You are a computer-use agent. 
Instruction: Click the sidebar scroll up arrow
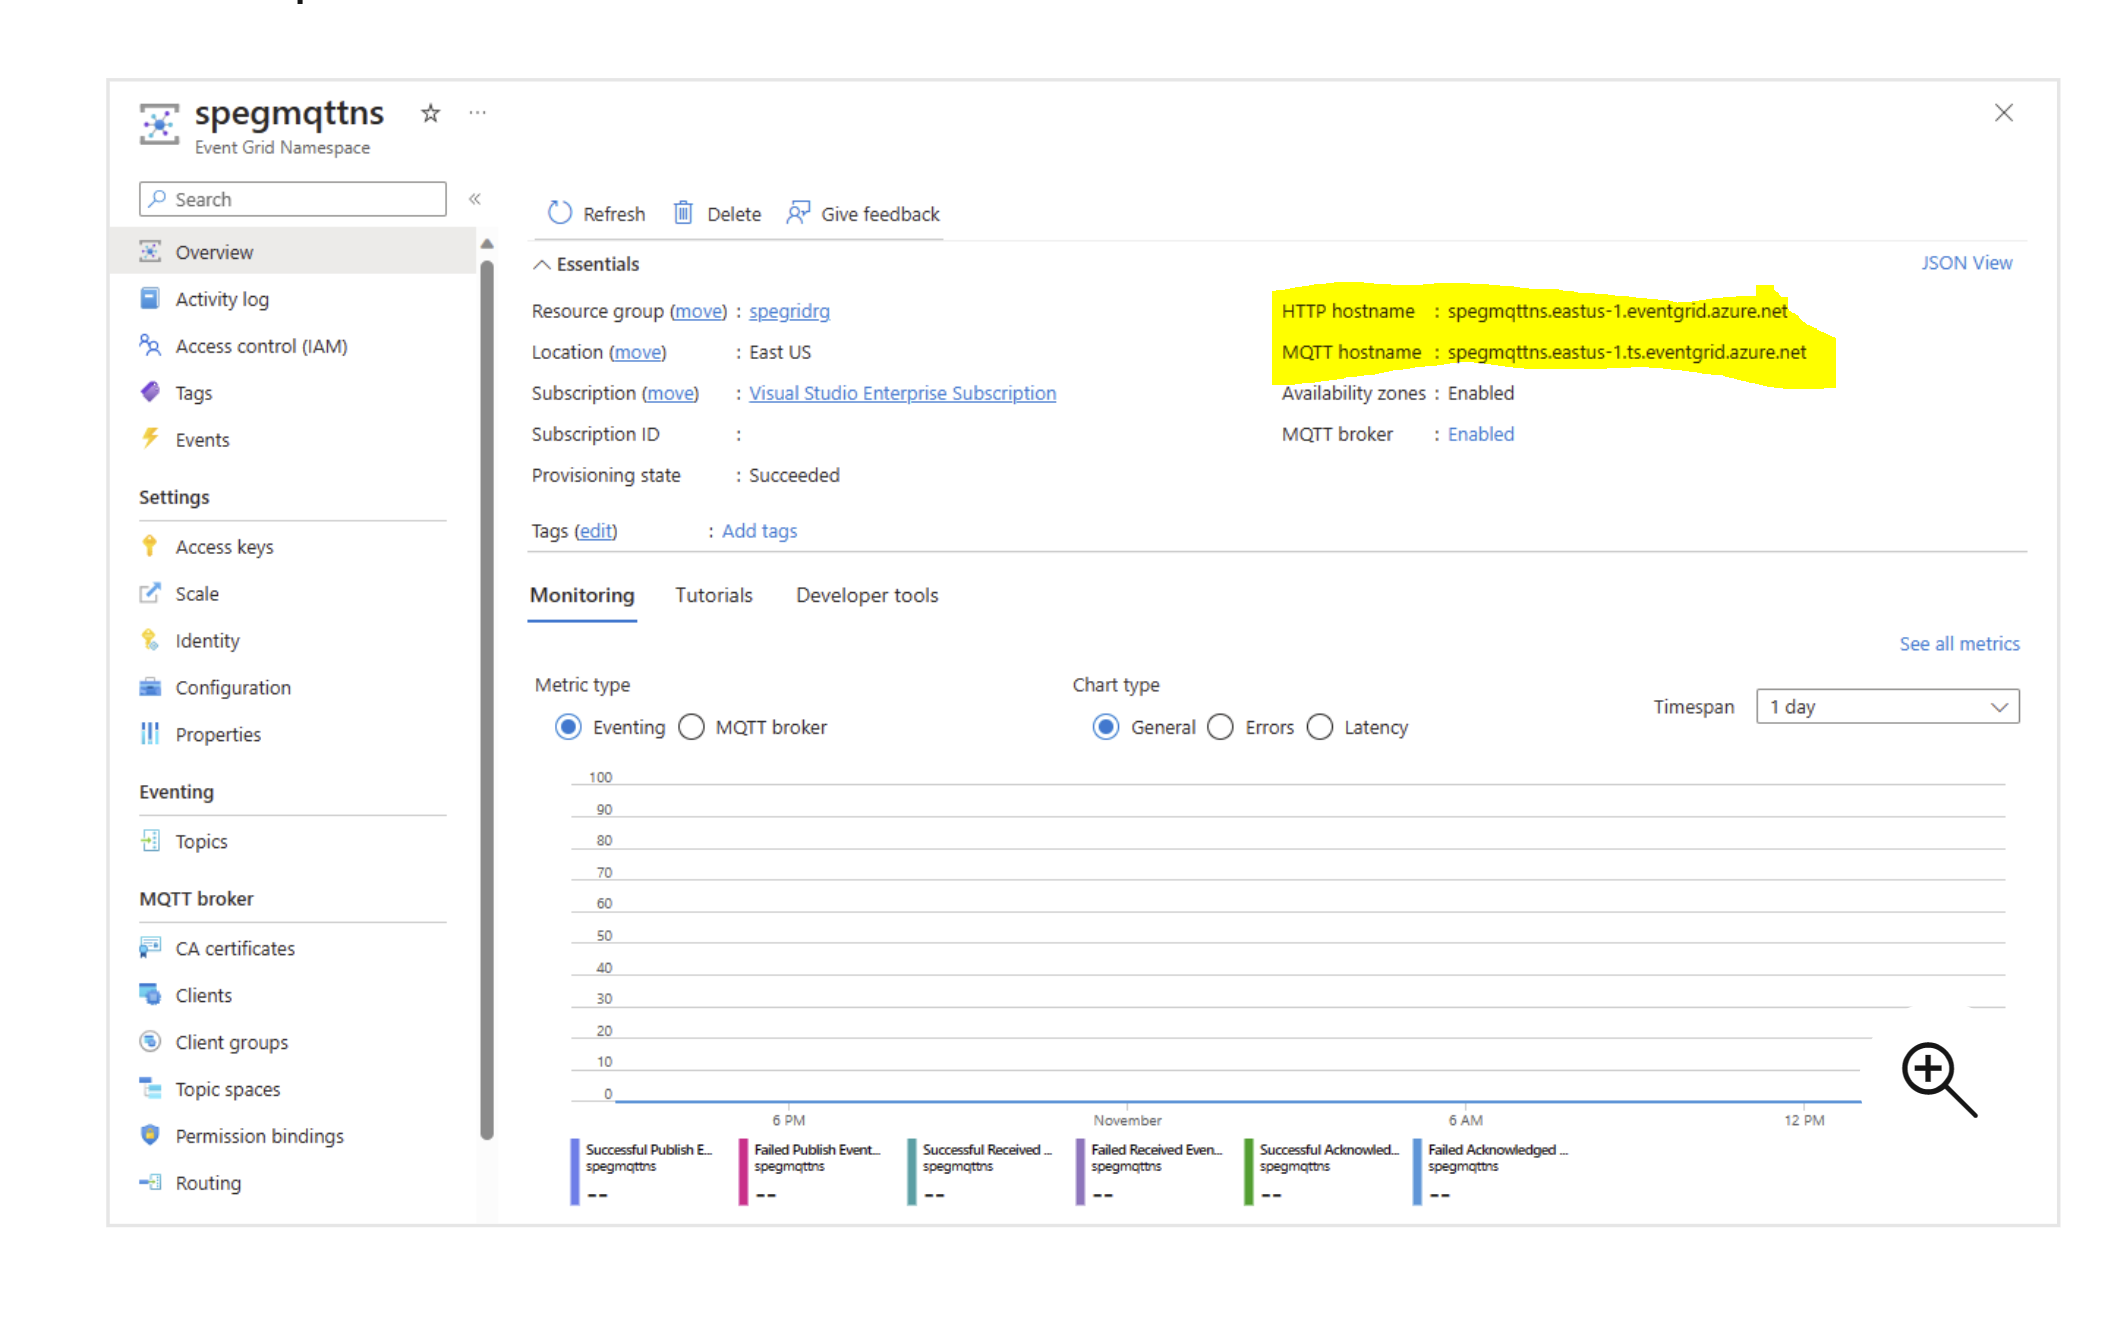[487, 244]
